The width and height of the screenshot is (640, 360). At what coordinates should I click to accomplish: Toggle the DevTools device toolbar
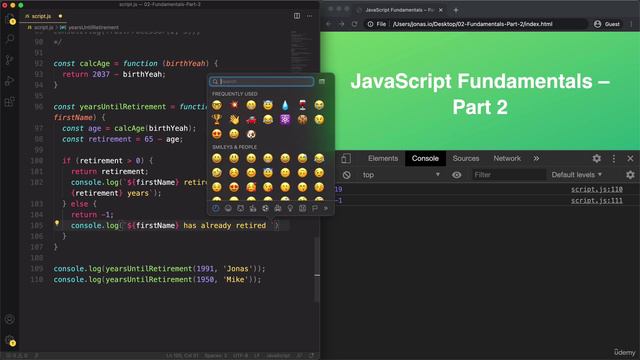[346, 158]
